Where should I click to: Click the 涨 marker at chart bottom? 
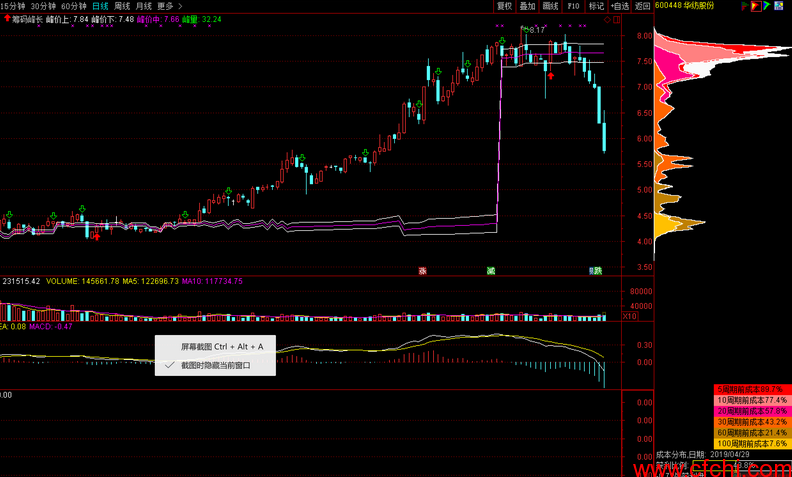(422, 271)
